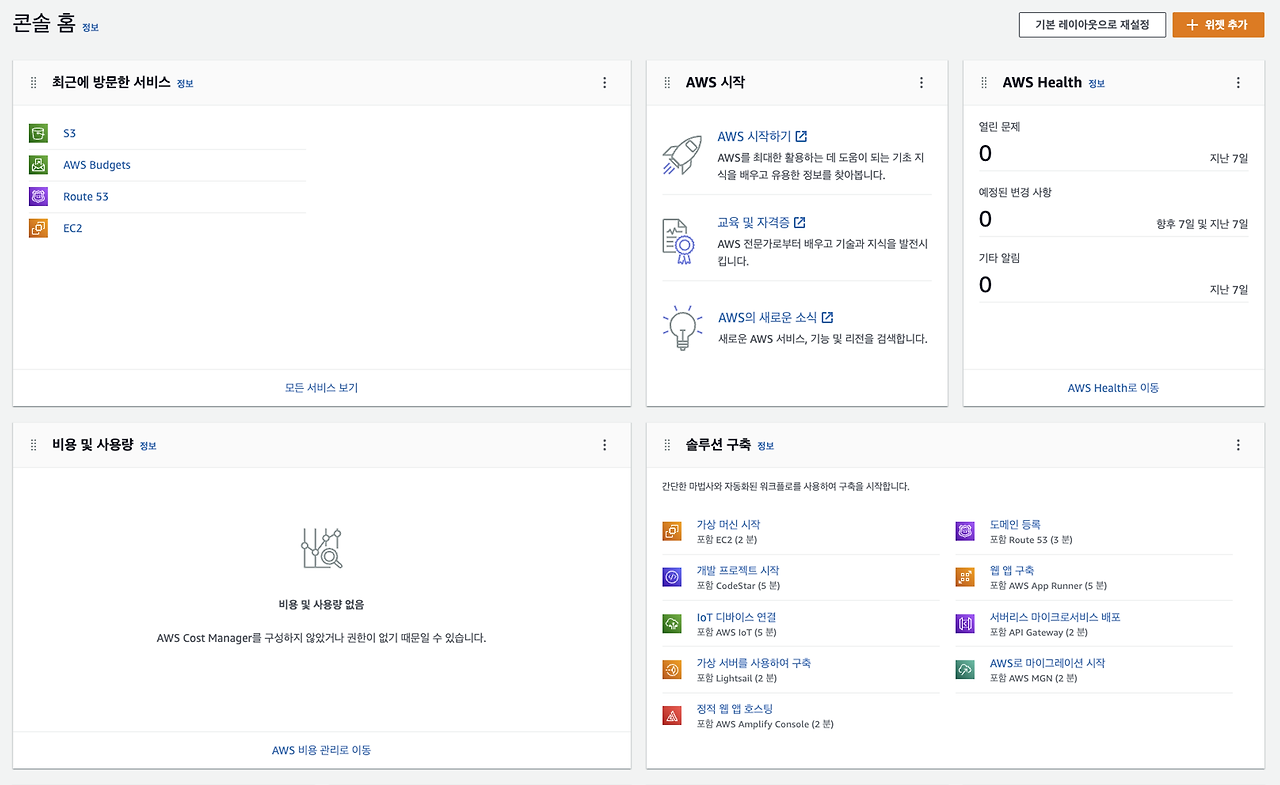Image resolution: width=1280 pixels, height=785 pixels.
Task: Open the 정보 link next to 콘솔 홈
Action: coord(90,28)
